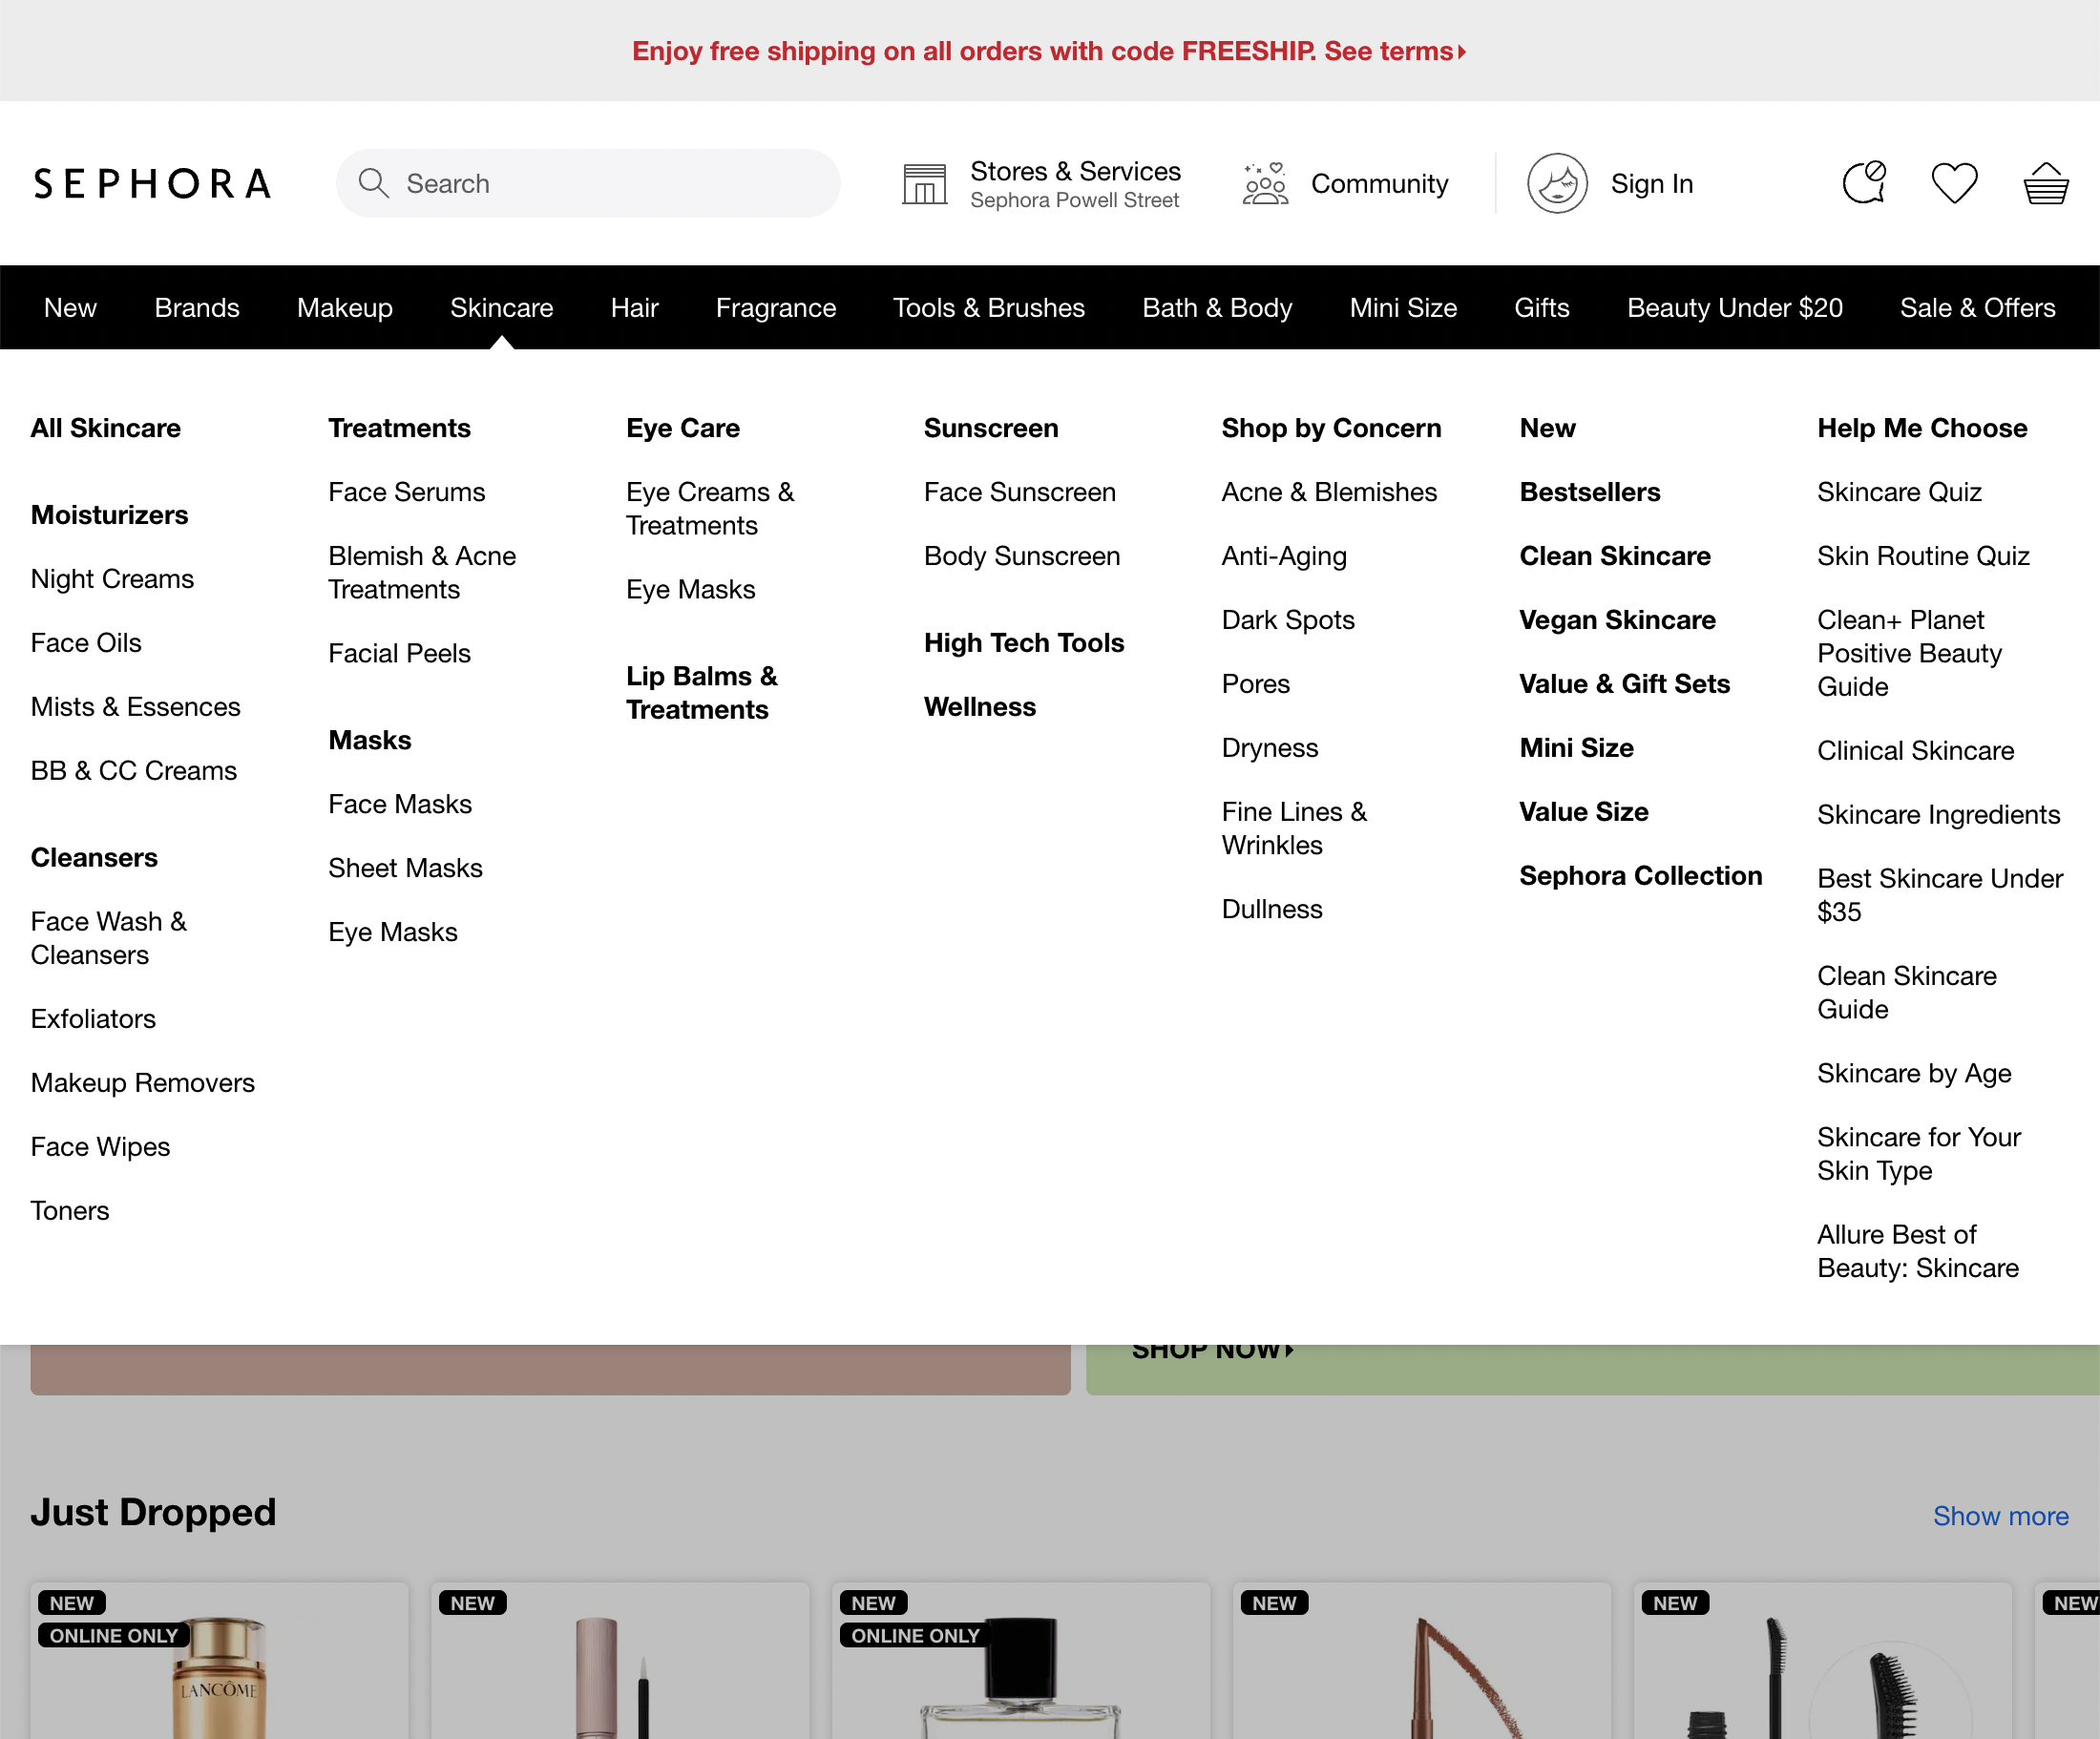Click the Sign In face icon
The image size is (2100, 1739).
pyautogui.click(x=1557, y=183)
